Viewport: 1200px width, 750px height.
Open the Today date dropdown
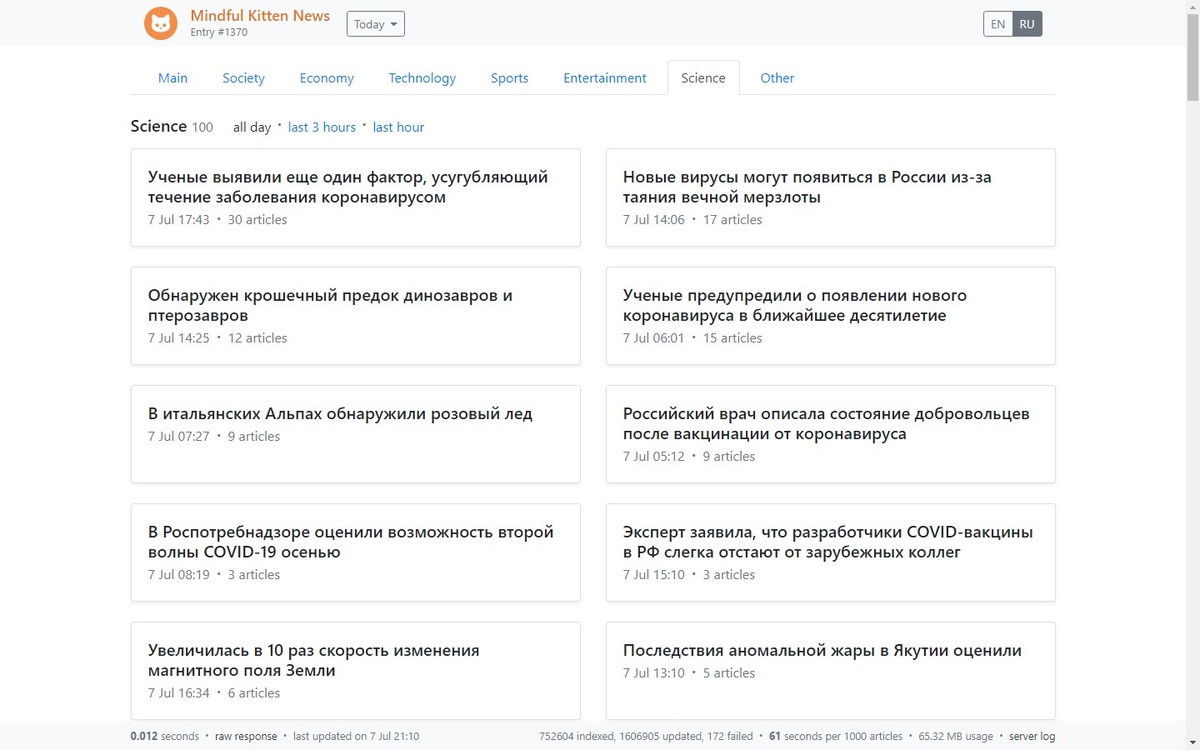(x=375, y=24)
